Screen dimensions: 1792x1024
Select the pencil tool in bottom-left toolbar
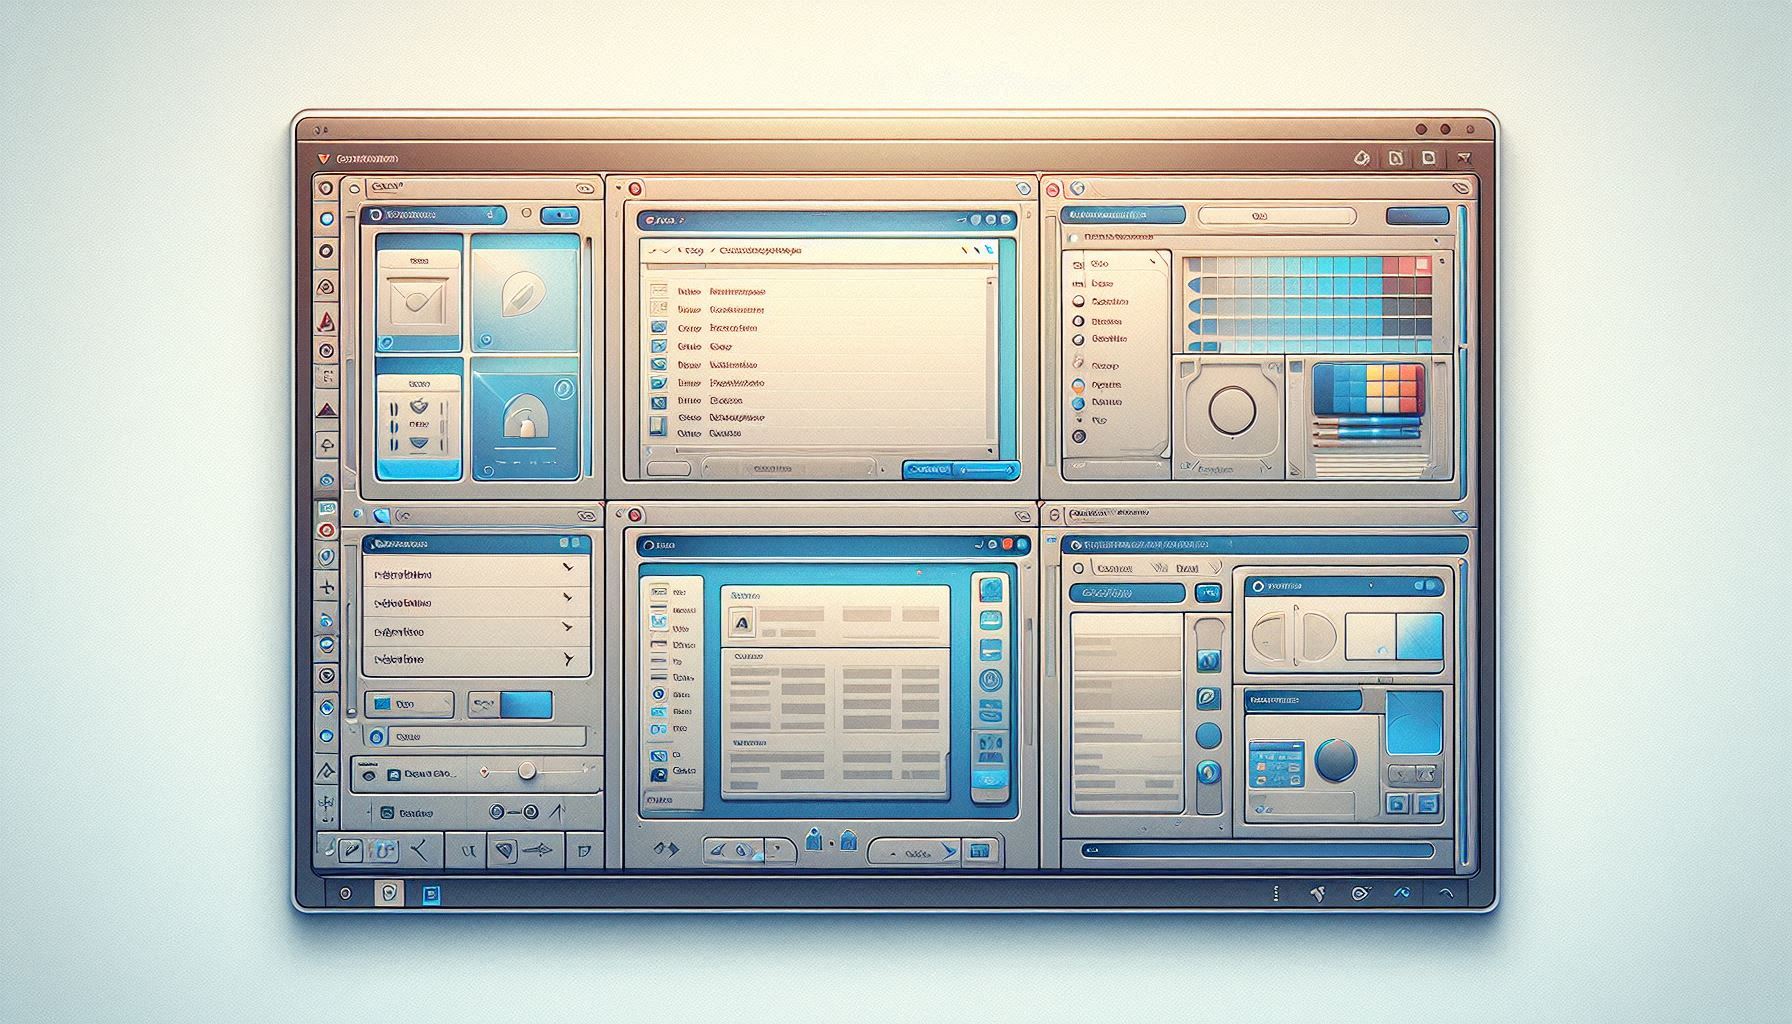(x=350, y=851)
